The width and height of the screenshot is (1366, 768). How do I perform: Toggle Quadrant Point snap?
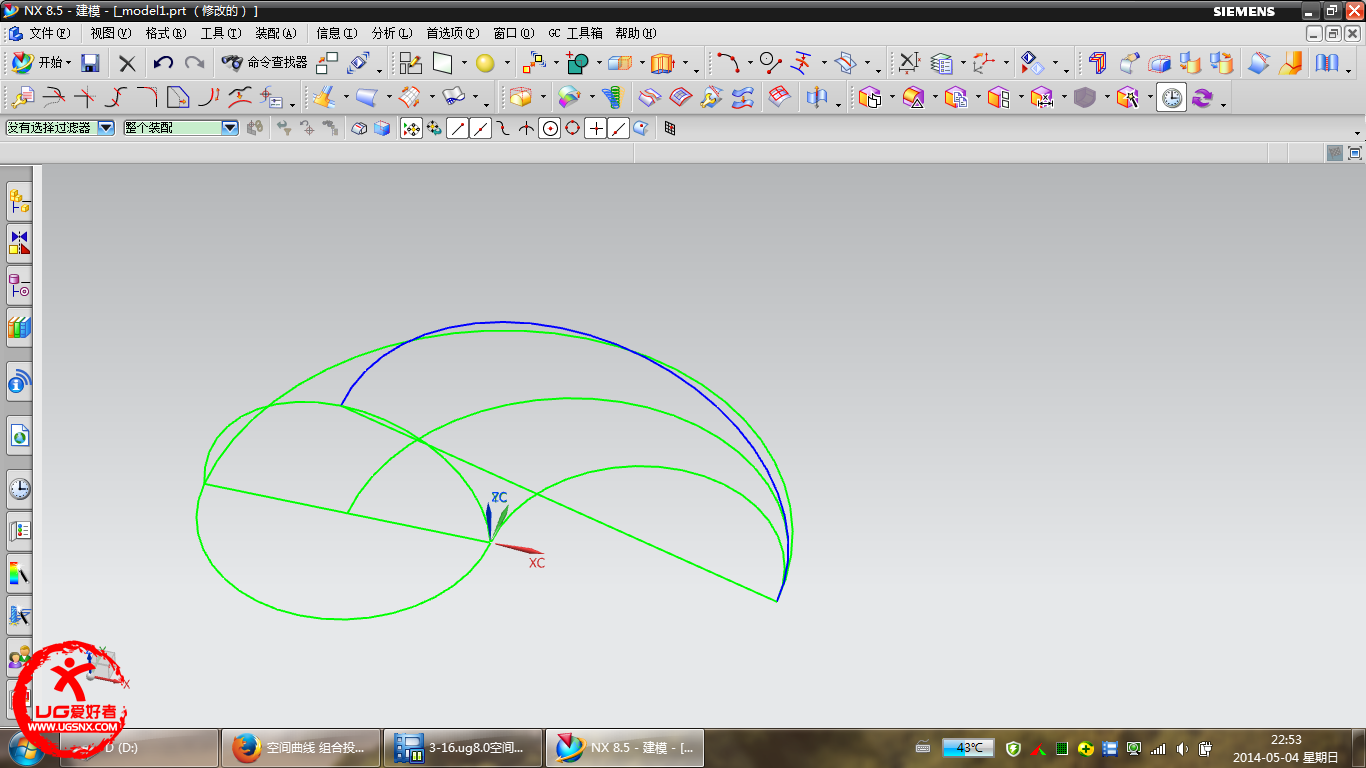[x=573, y=128]
